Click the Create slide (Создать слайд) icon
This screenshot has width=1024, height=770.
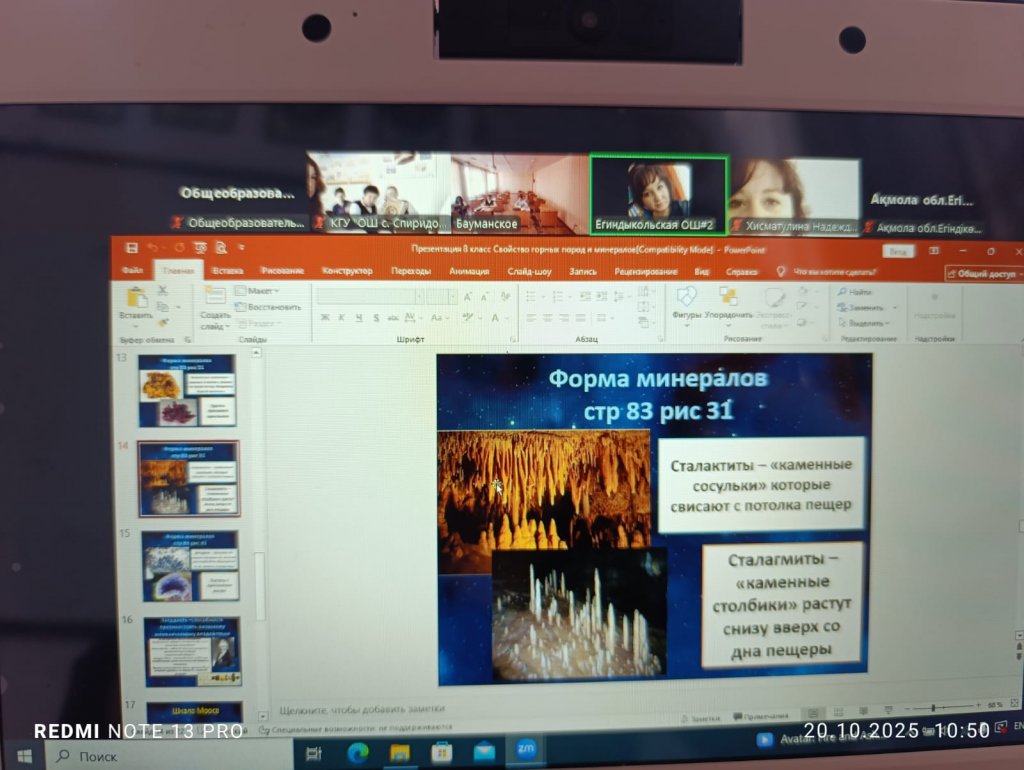(x=215, y=297)
